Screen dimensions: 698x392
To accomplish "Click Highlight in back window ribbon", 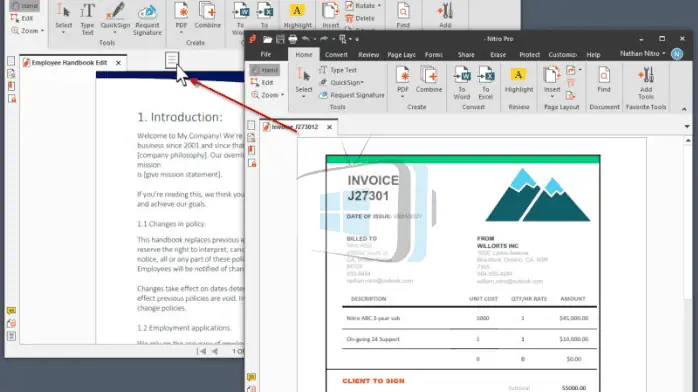I will (297, 16).
